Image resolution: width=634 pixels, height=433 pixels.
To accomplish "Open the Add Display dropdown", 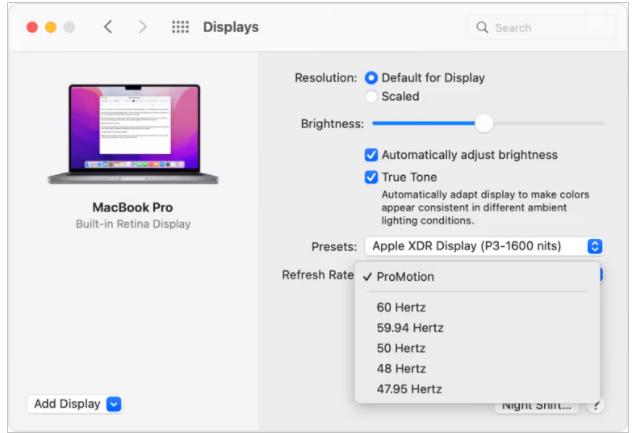I will [x=74, y=404].
